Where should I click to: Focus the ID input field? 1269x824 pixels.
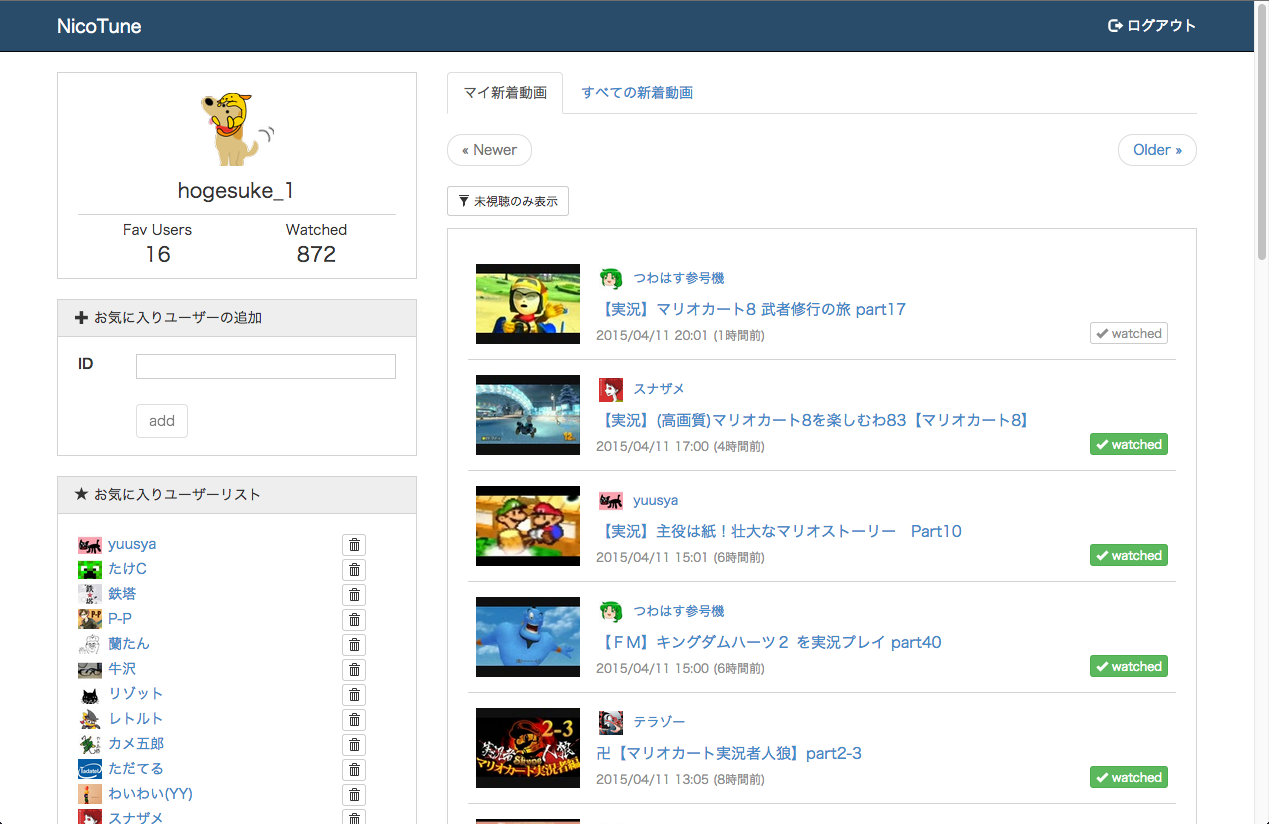coord(266,367)
